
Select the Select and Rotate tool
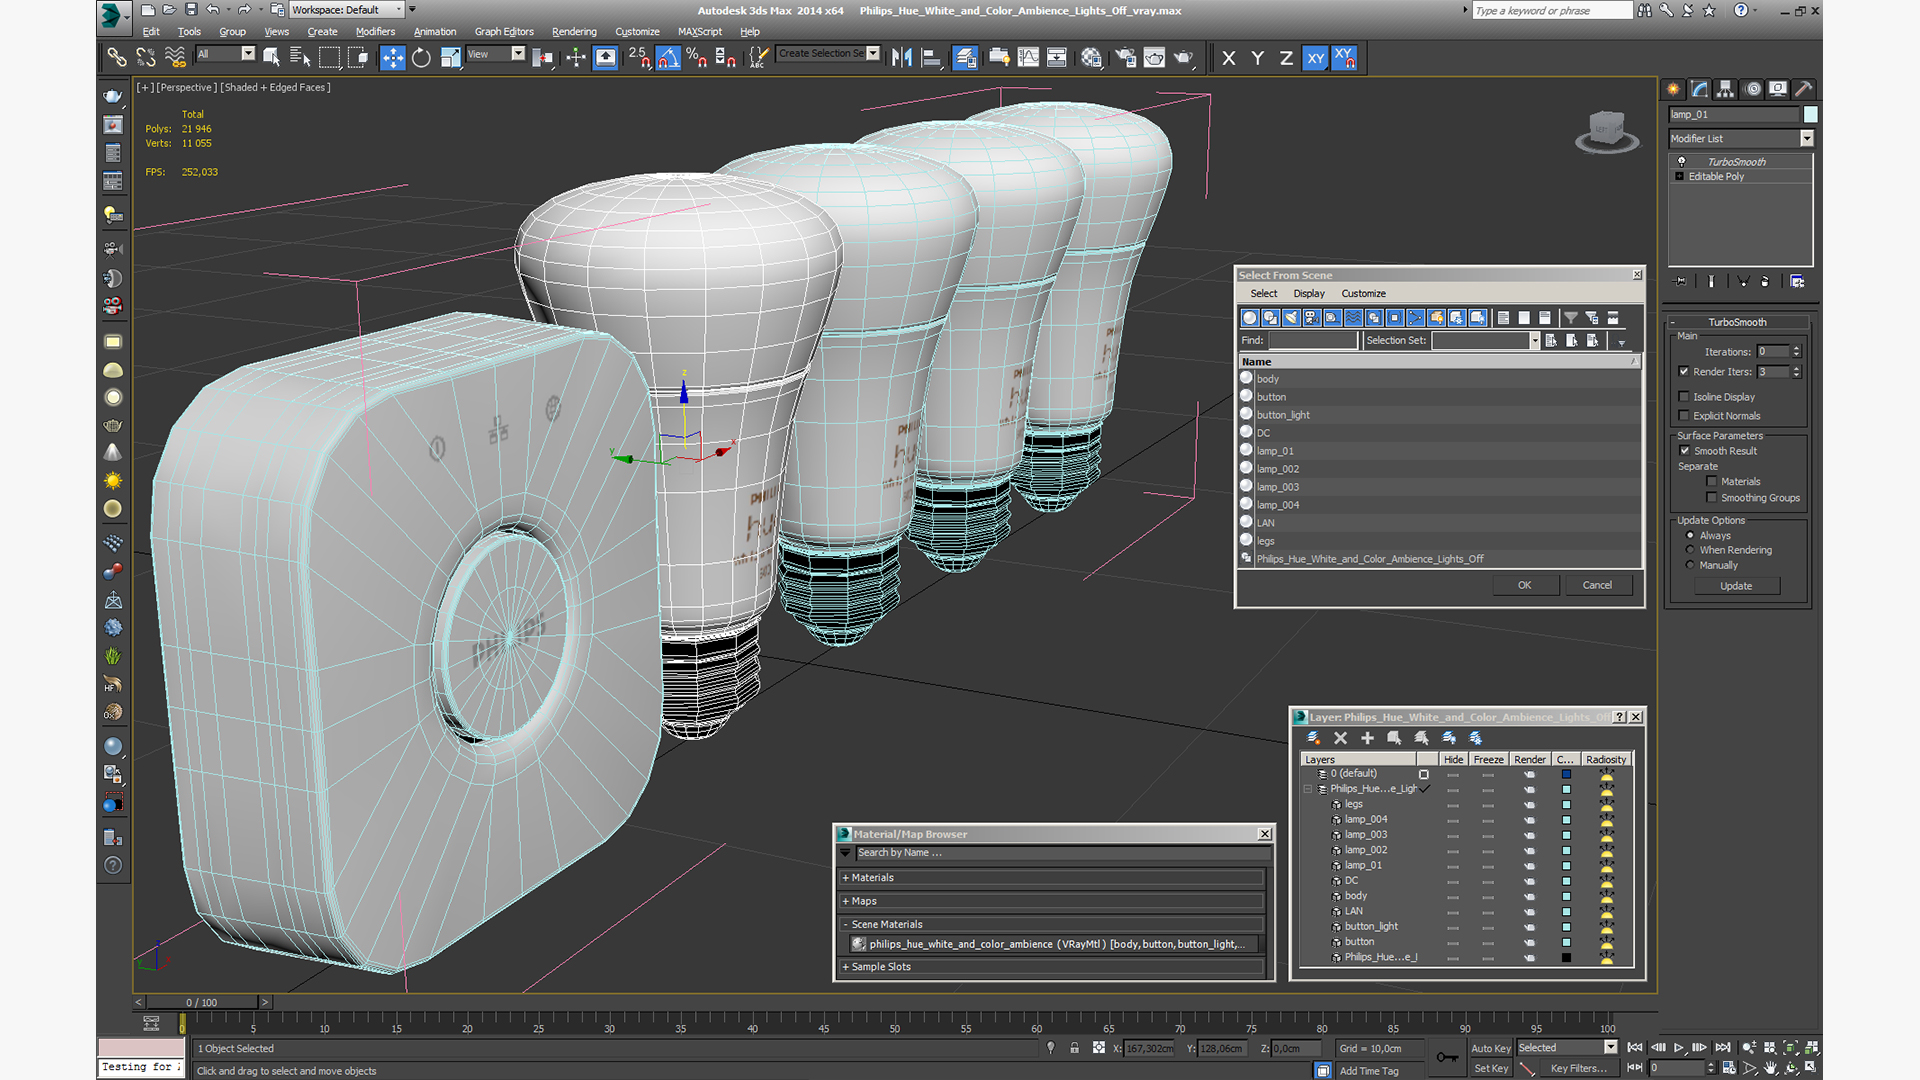[x=421, y=58]
